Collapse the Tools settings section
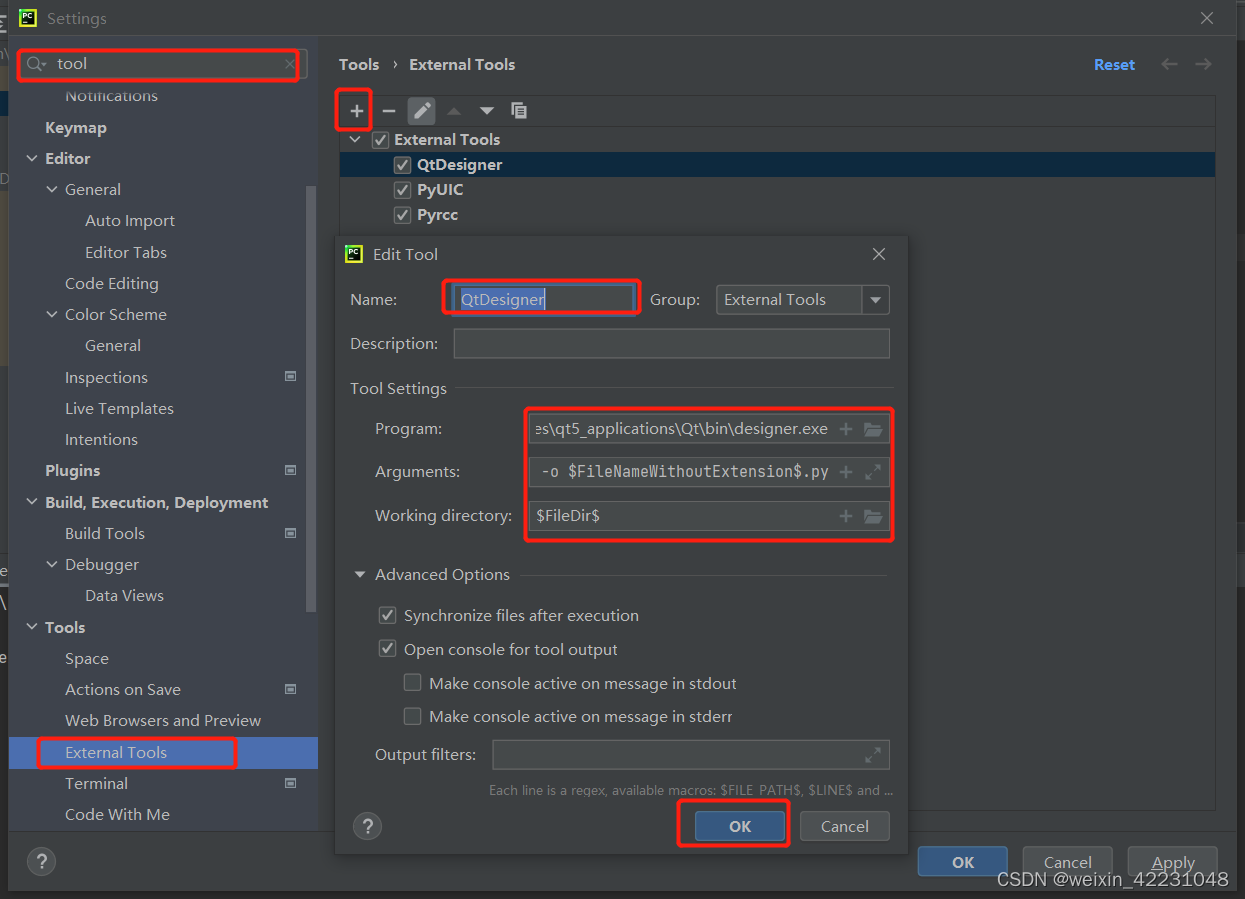This screenshot has height=899, width=1245. (x=32, y=628)
